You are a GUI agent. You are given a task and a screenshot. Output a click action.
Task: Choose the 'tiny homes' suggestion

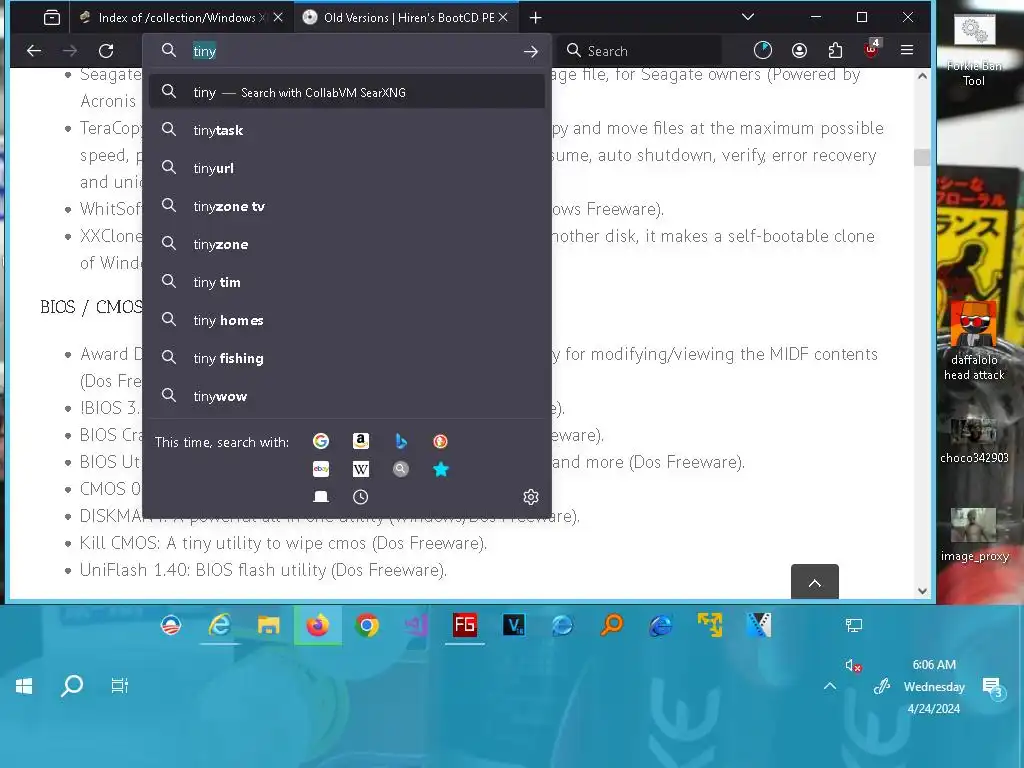tap(347, 320)
